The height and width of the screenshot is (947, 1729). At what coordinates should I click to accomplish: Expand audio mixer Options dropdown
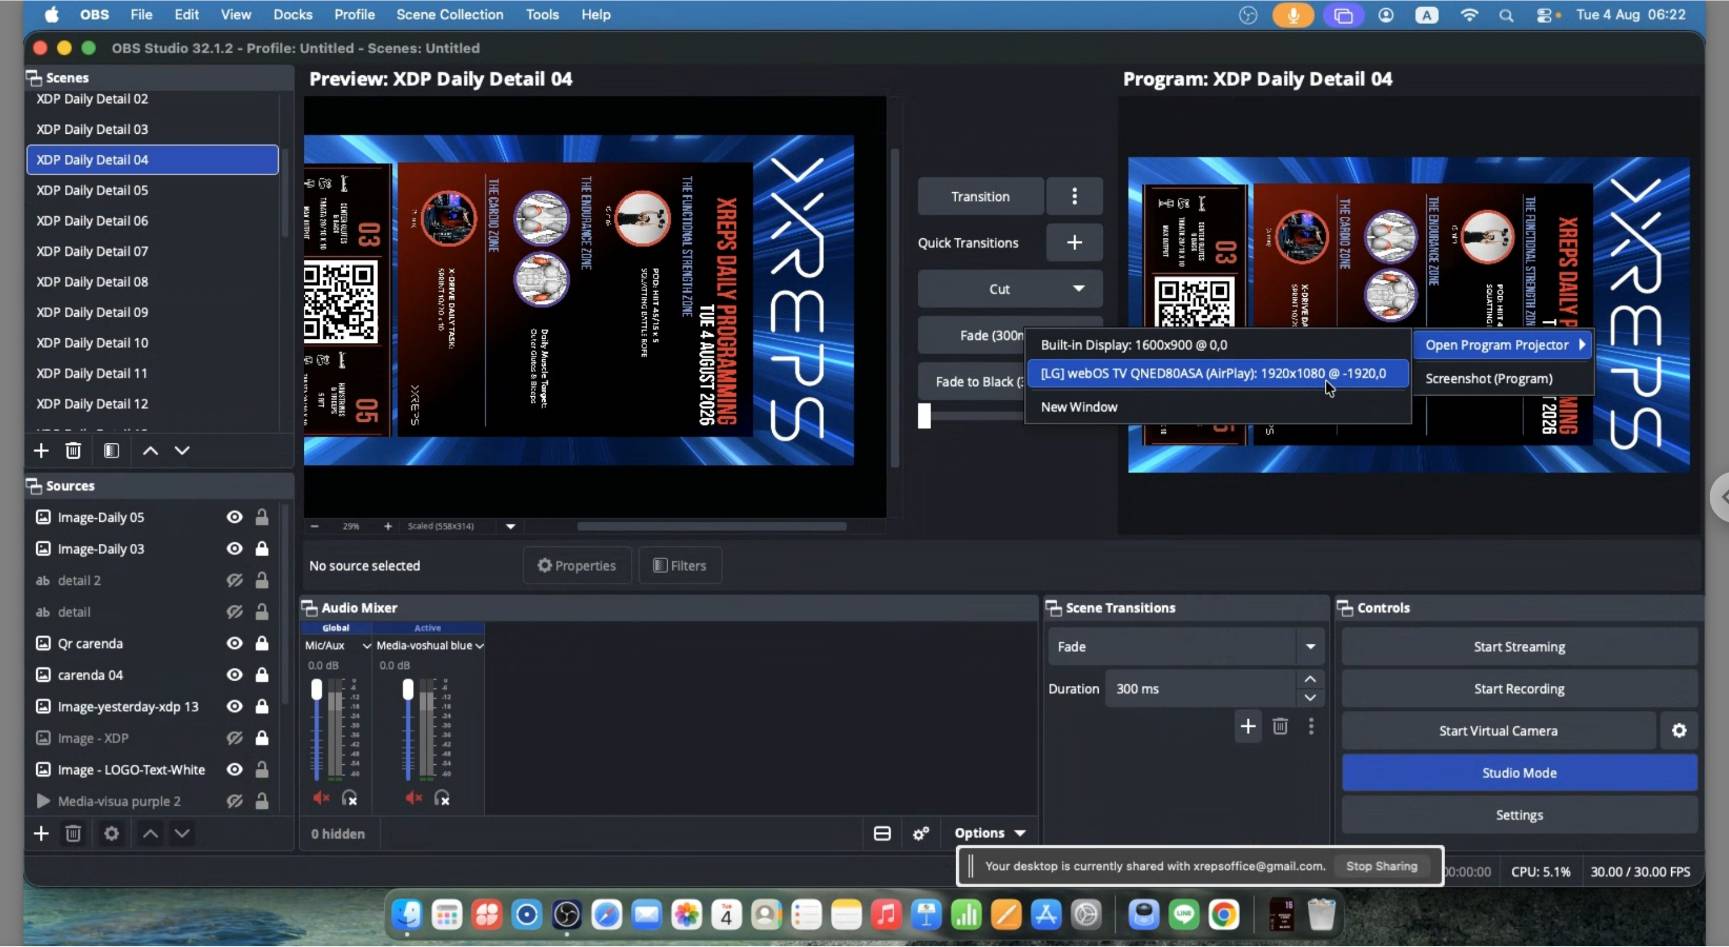990,833
